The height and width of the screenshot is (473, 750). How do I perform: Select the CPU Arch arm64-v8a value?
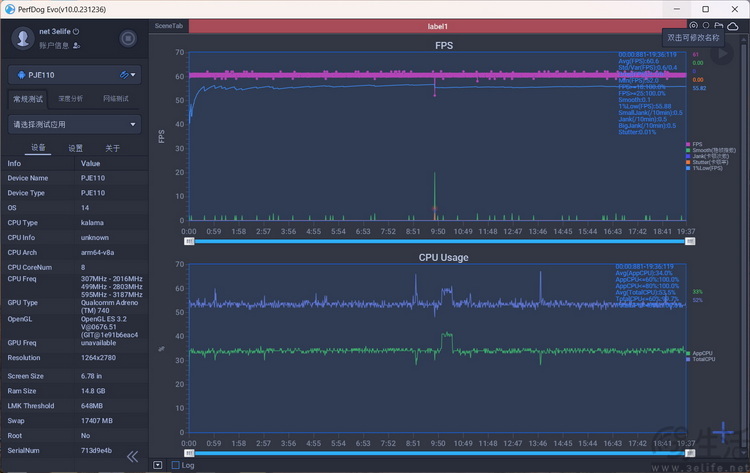tap(98, 253)
